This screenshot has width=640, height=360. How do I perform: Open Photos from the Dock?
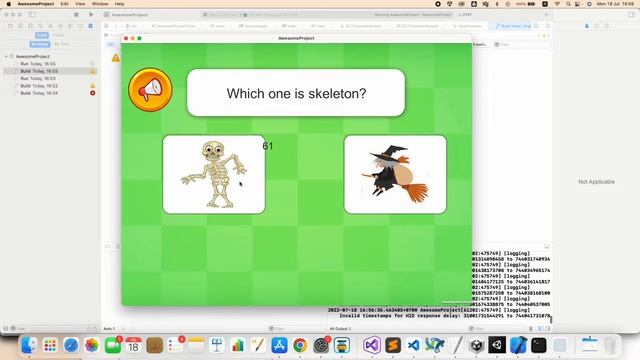(x=92, y=345)
